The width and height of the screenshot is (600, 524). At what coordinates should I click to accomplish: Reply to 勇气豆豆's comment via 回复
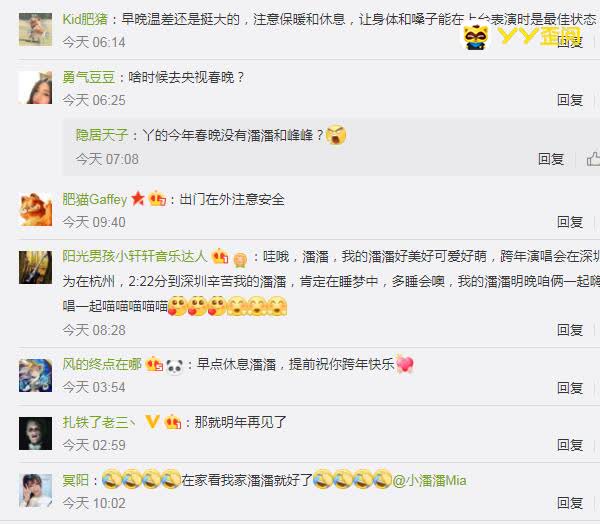point(570,100)
